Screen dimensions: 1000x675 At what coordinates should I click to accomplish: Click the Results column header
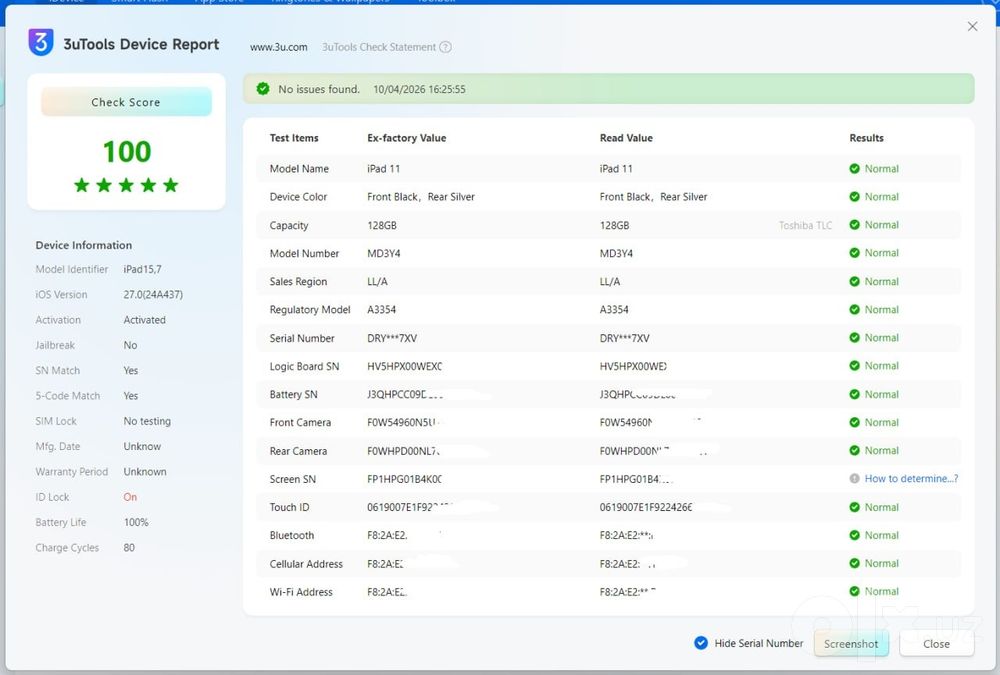pyautogui.click(x=866, y=138)
